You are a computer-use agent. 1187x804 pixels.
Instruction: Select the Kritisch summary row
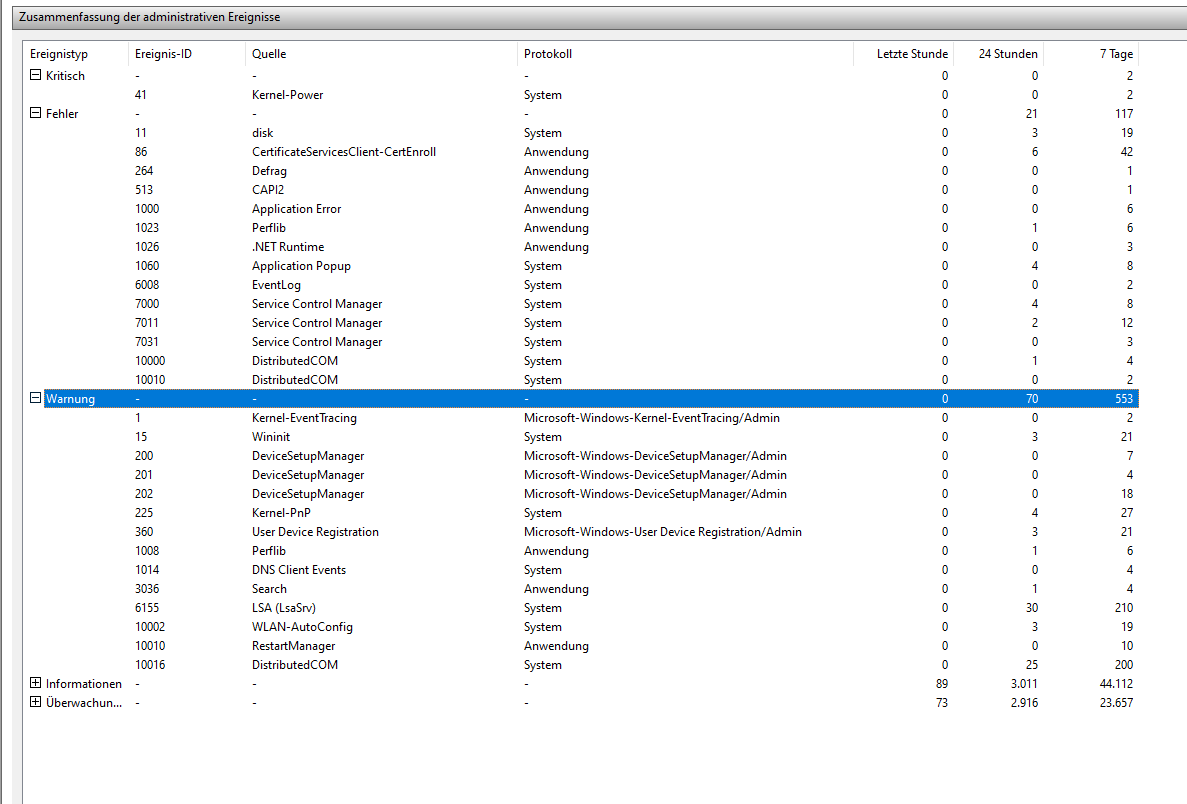581,76
